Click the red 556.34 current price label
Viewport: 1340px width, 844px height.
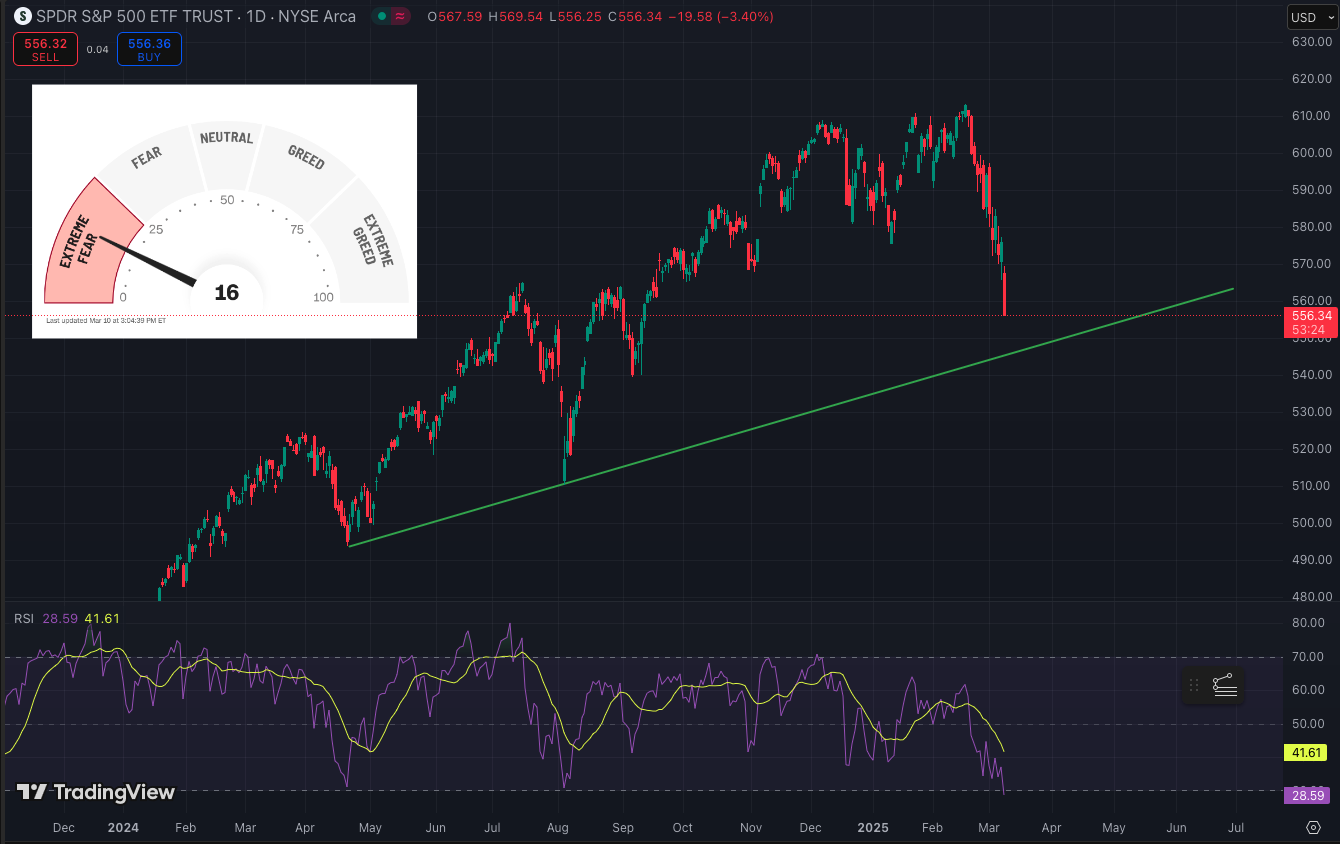coord(1309,315)
